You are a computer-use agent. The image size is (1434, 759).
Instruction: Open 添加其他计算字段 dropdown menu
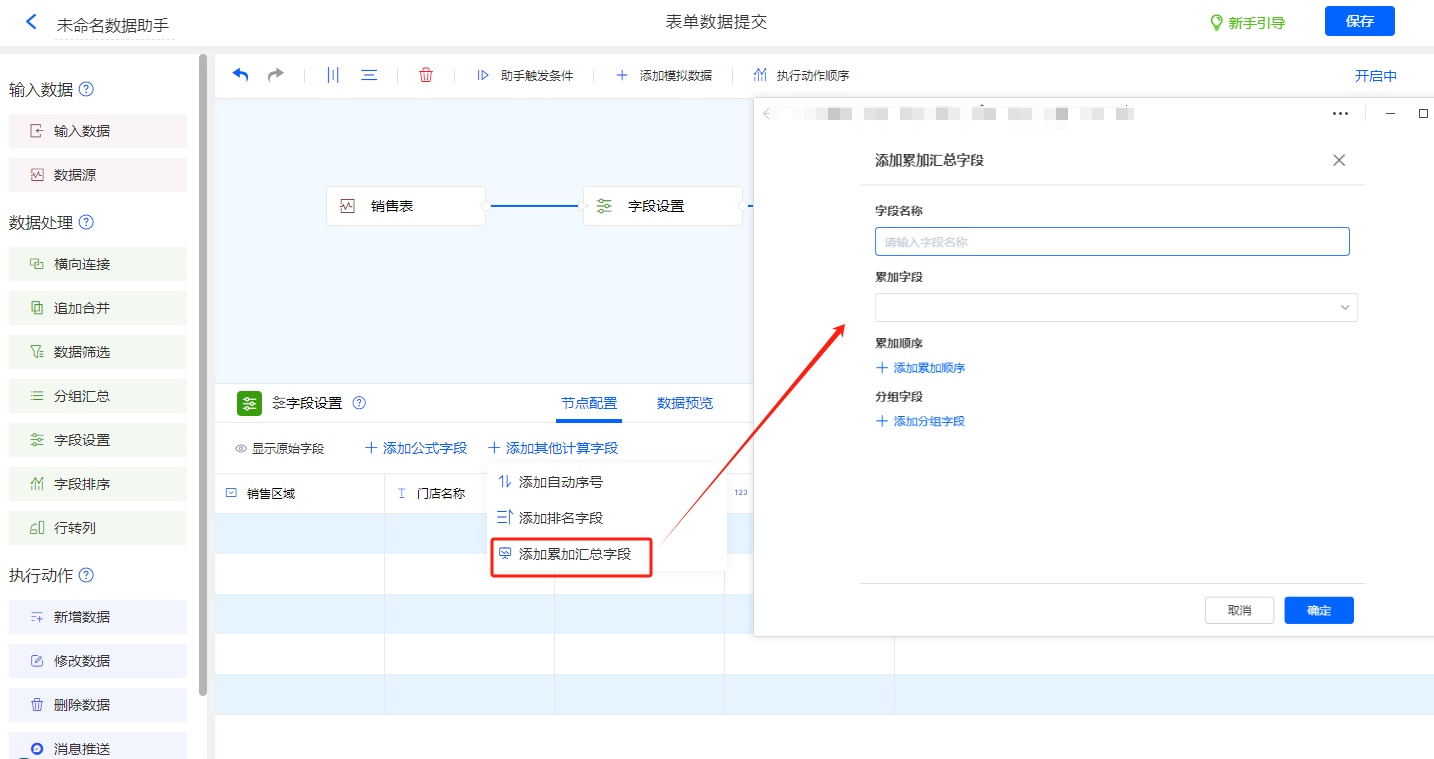[x=553, y=449]
